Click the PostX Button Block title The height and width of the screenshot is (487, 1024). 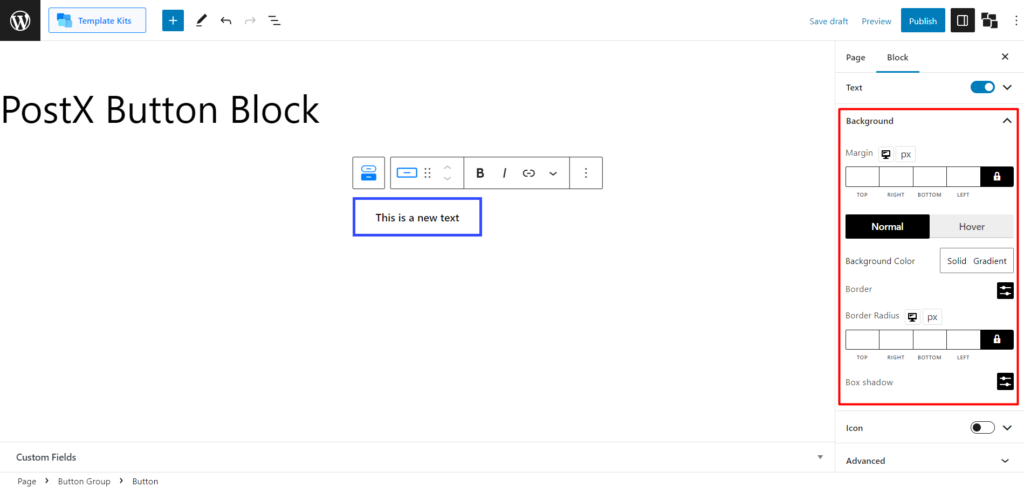[160, 110]
